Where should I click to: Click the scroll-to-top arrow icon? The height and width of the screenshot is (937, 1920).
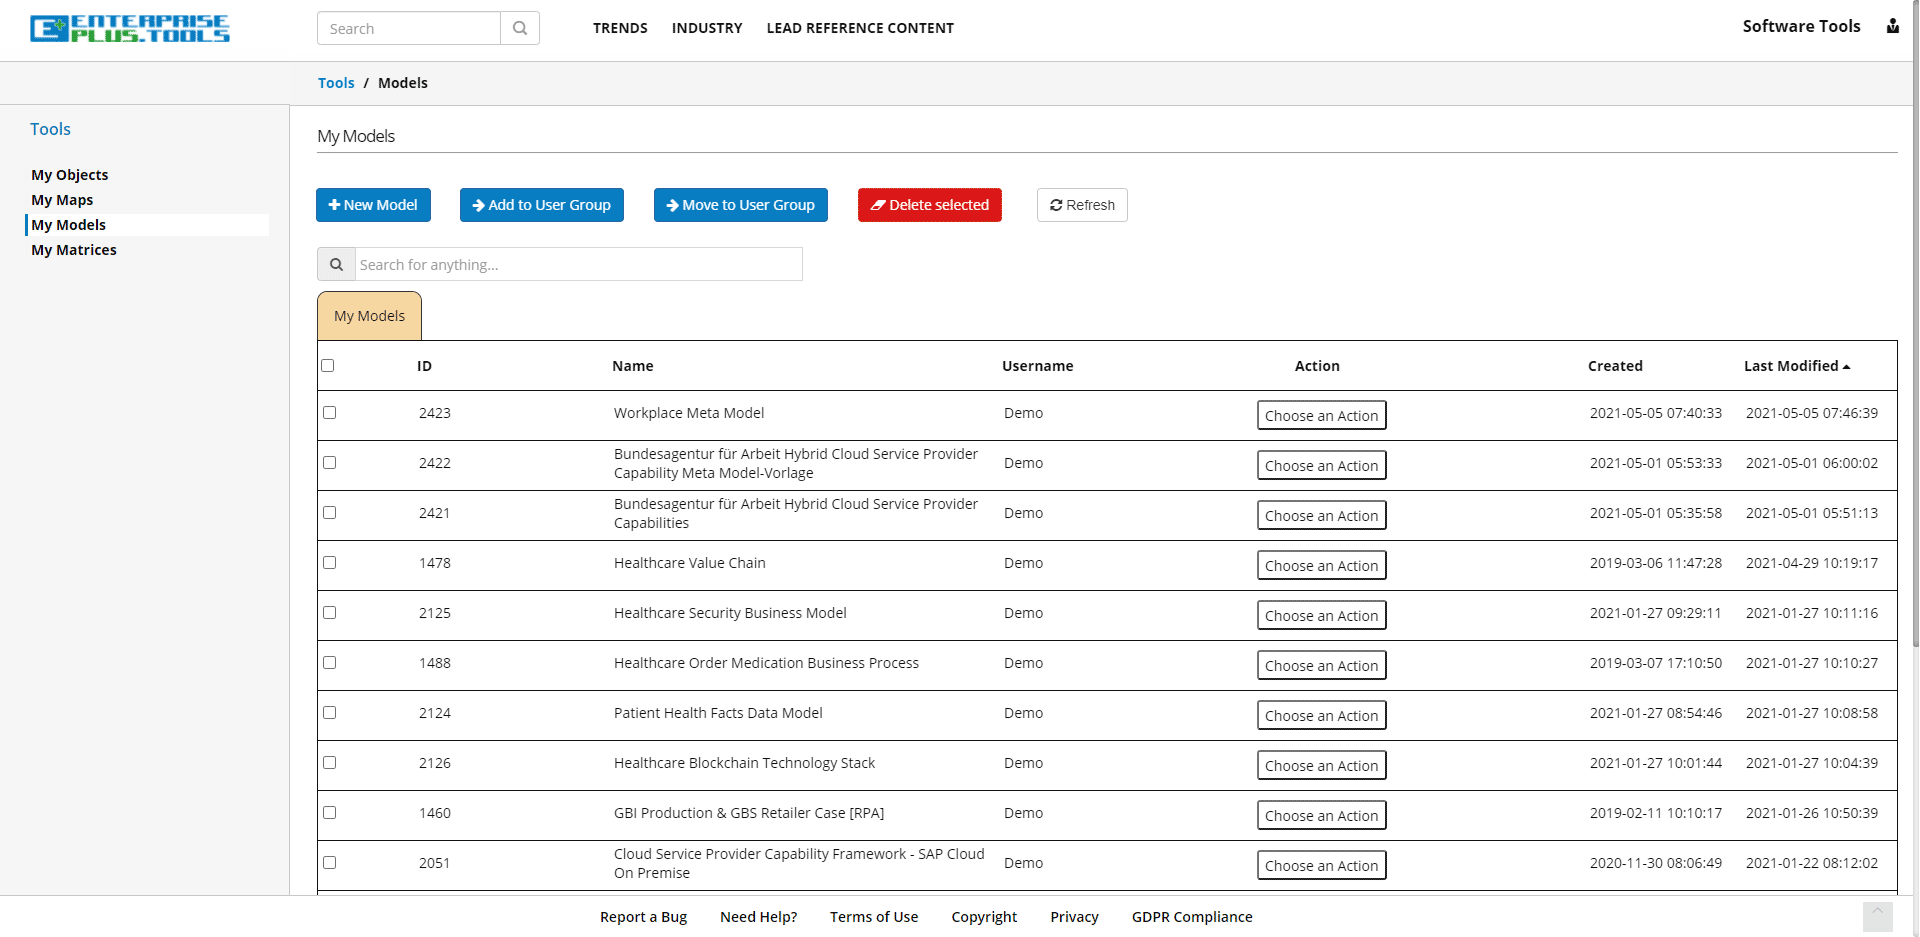coord(1877,916)
